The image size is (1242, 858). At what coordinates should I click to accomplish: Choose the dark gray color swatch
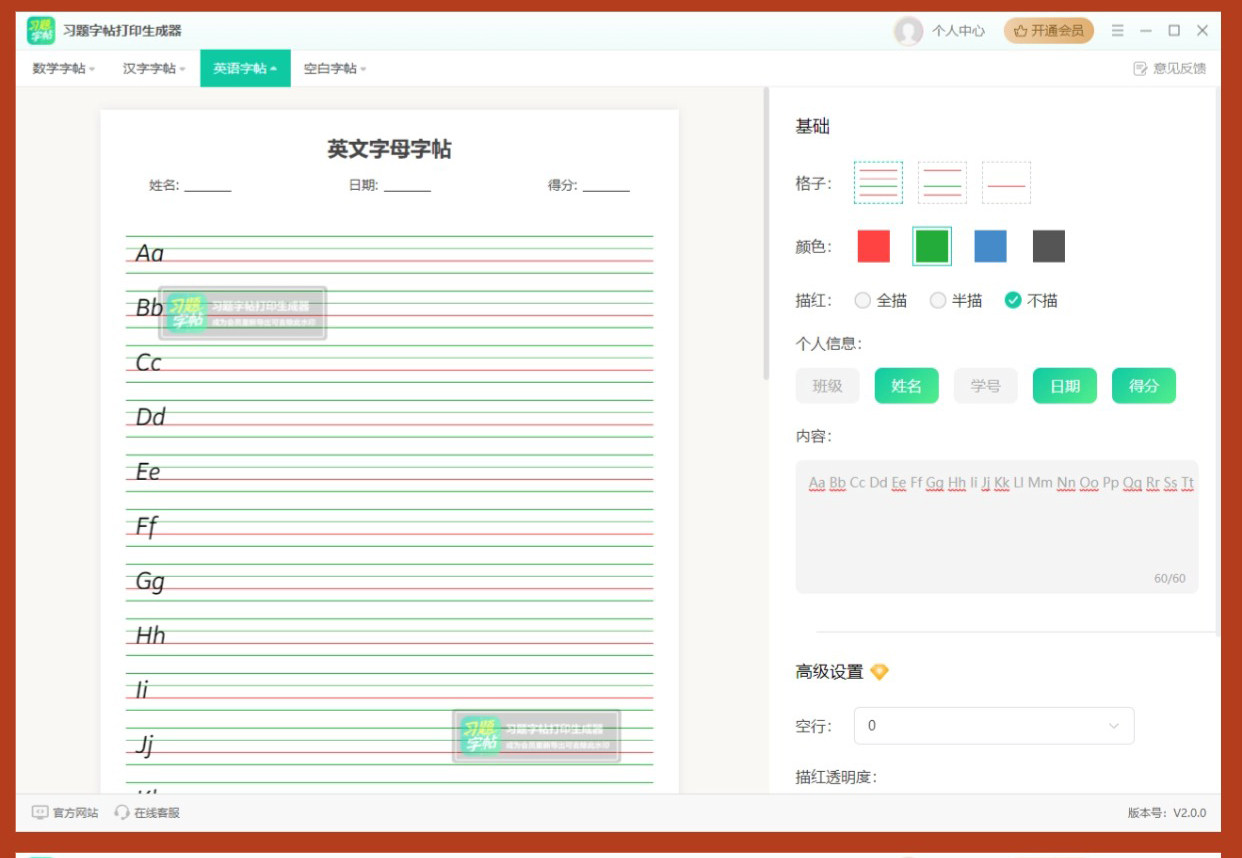click(x=1049, y=246)
